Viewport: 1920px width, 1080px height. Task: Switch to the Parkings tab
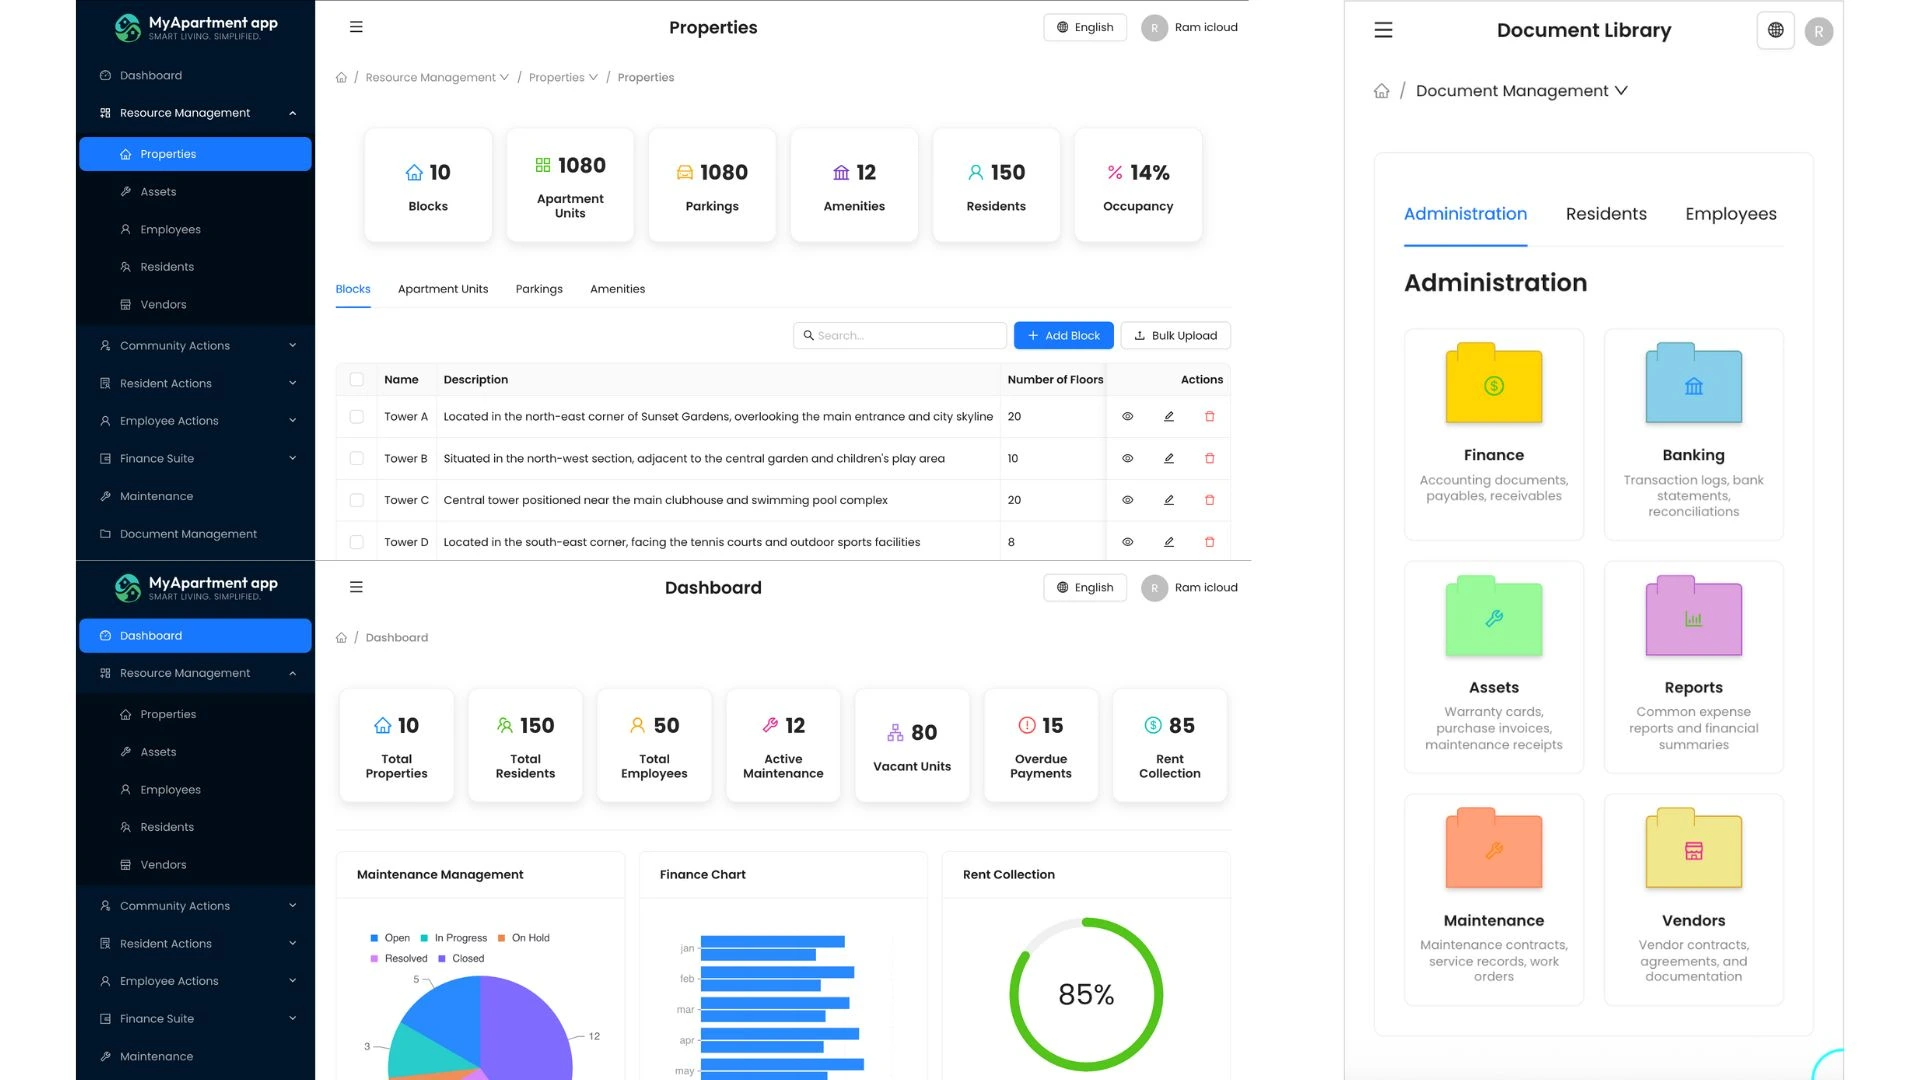[539, 289]
